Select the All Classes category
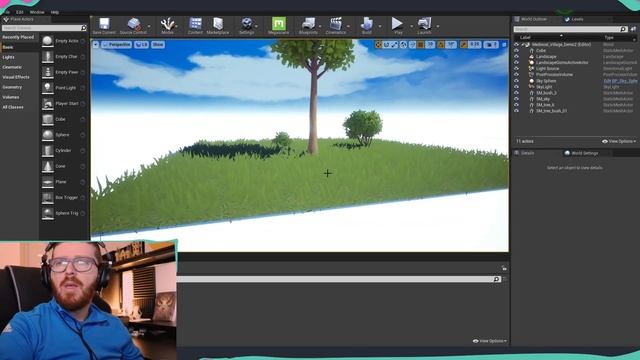 click(13, 107)
